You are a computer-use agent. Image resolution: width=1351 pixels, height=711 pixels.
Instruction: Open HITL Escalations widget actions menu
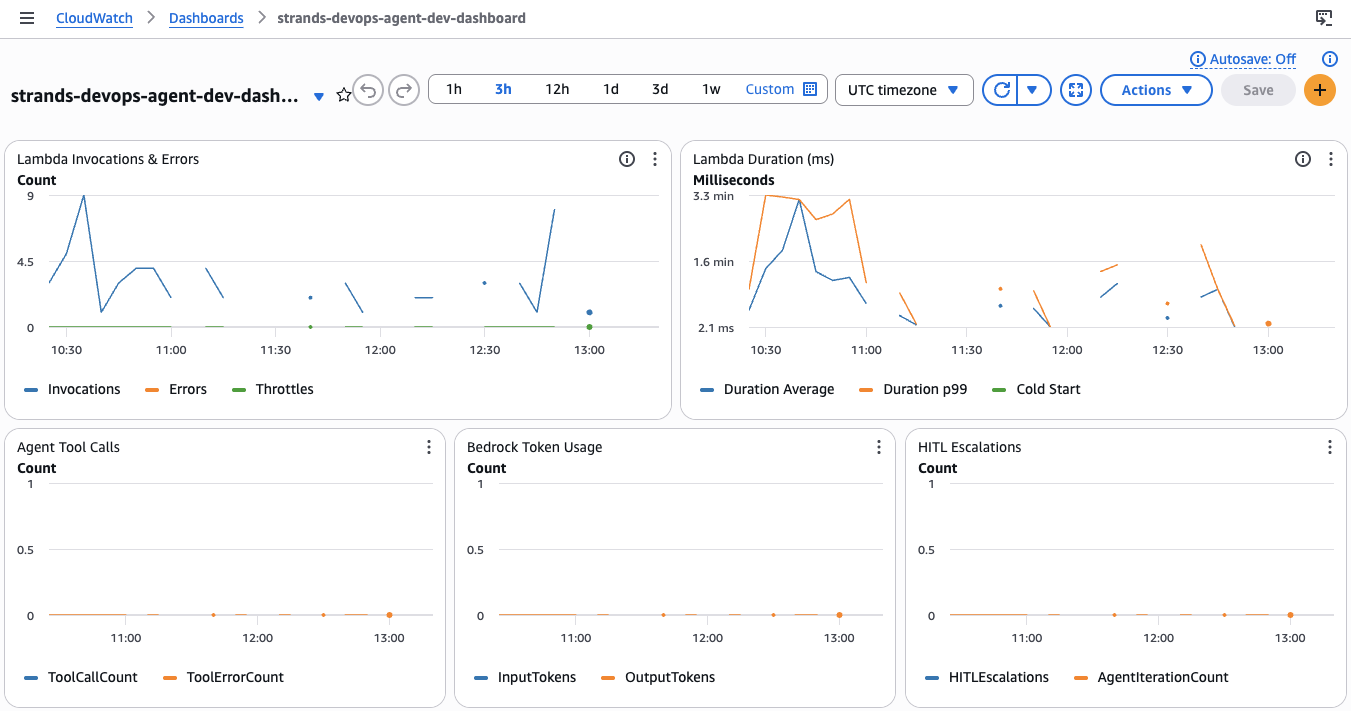(x=1330, y=447)
